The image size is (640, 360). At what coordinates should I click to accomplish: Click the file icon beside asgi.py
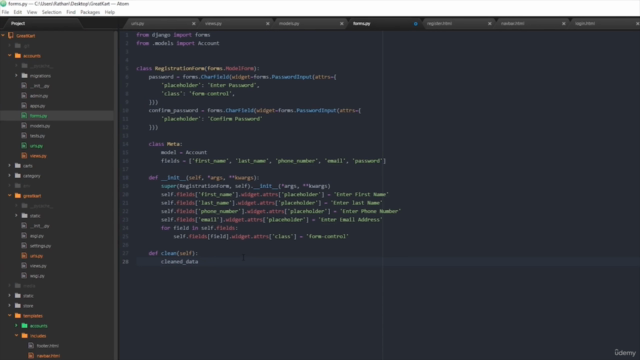point(24,236)
